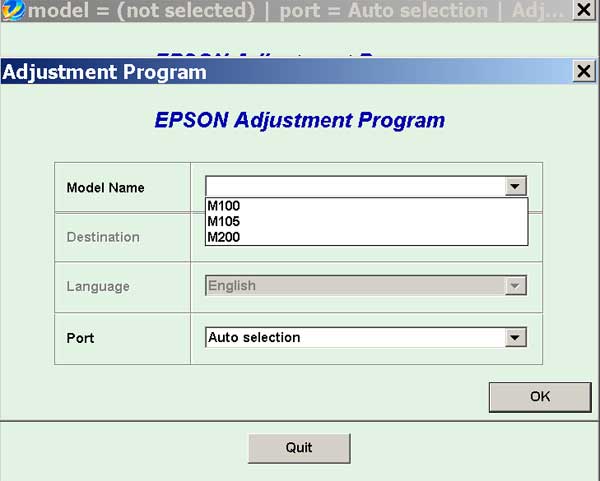The width and height of the screenshot is (600, 481).
Task: Collapse the Model Name dropdown arrow
Action: [515, 186]
